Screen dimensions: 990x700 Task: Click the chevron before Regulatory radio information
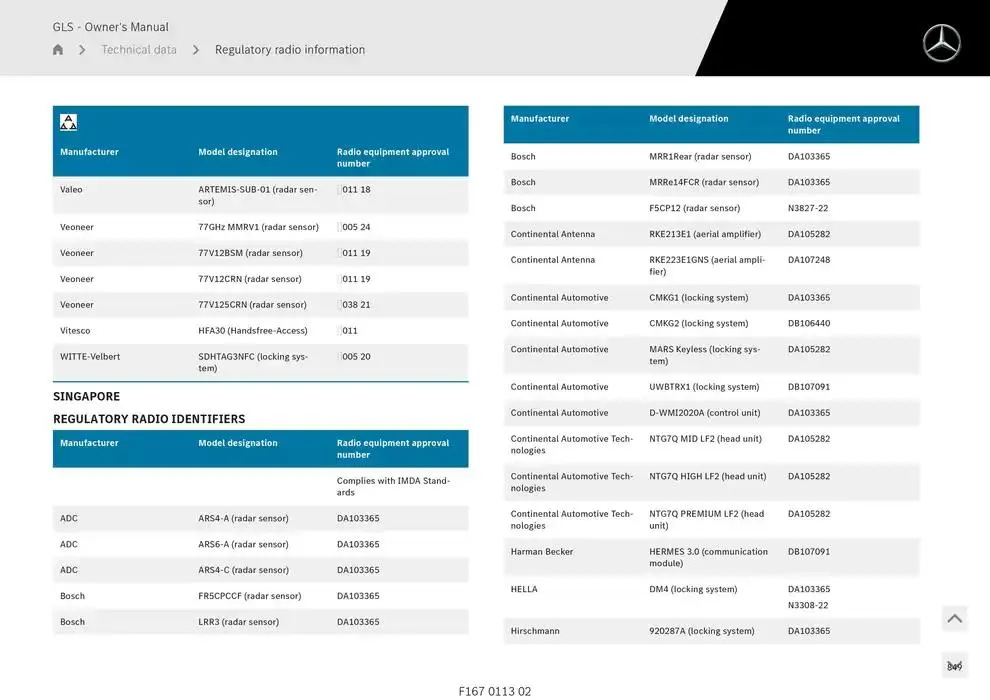coord(196,50)
